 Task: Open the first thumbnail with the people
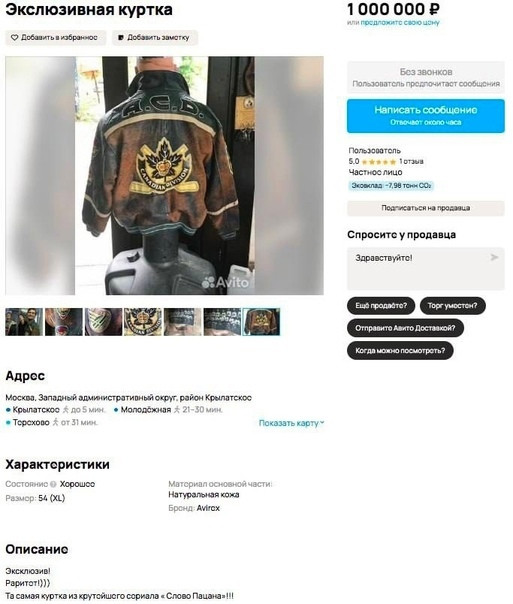[x=24, y=322]
